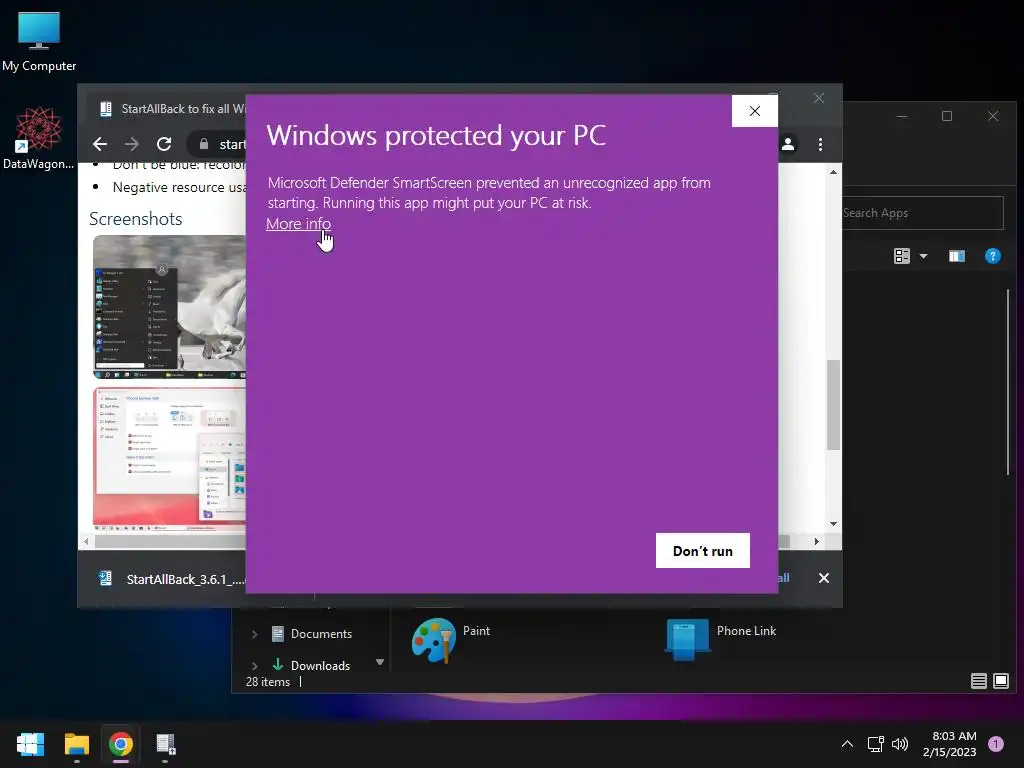This screenshot has width=1024, height=768.
Task: Open the Windows Start button
Action: (x=30, y=744)
